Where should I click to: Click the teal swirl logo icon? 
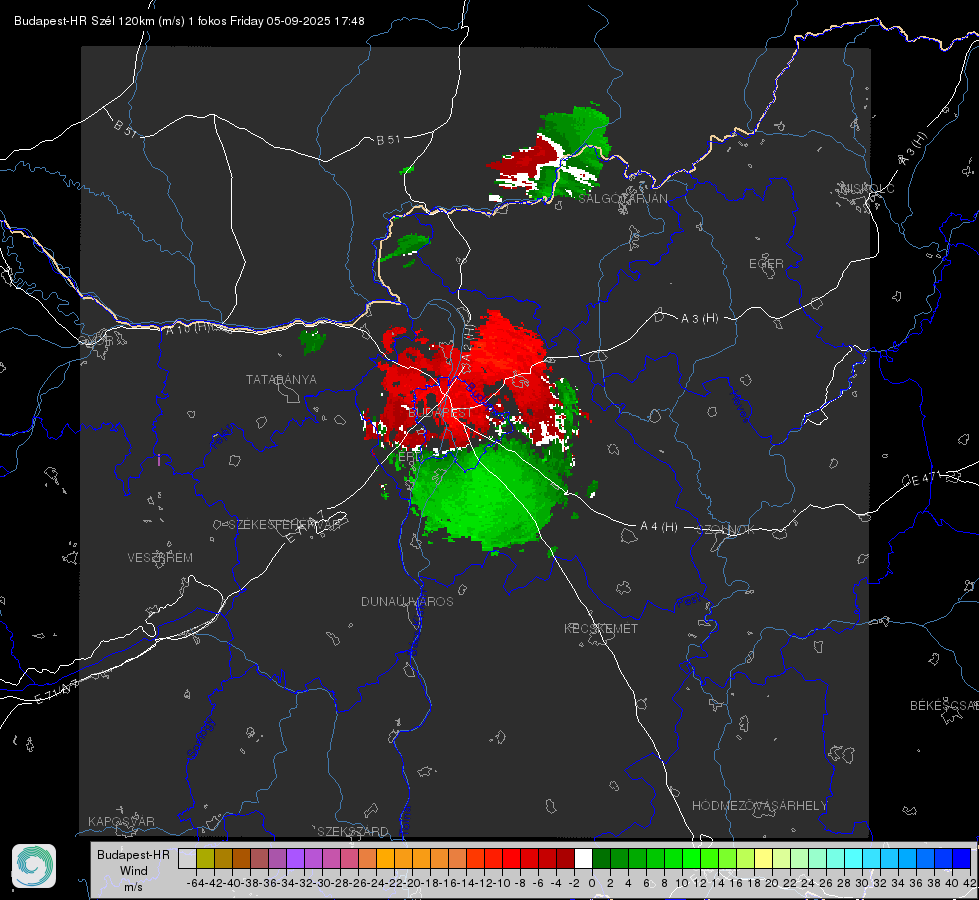click(x=34, y=866)
